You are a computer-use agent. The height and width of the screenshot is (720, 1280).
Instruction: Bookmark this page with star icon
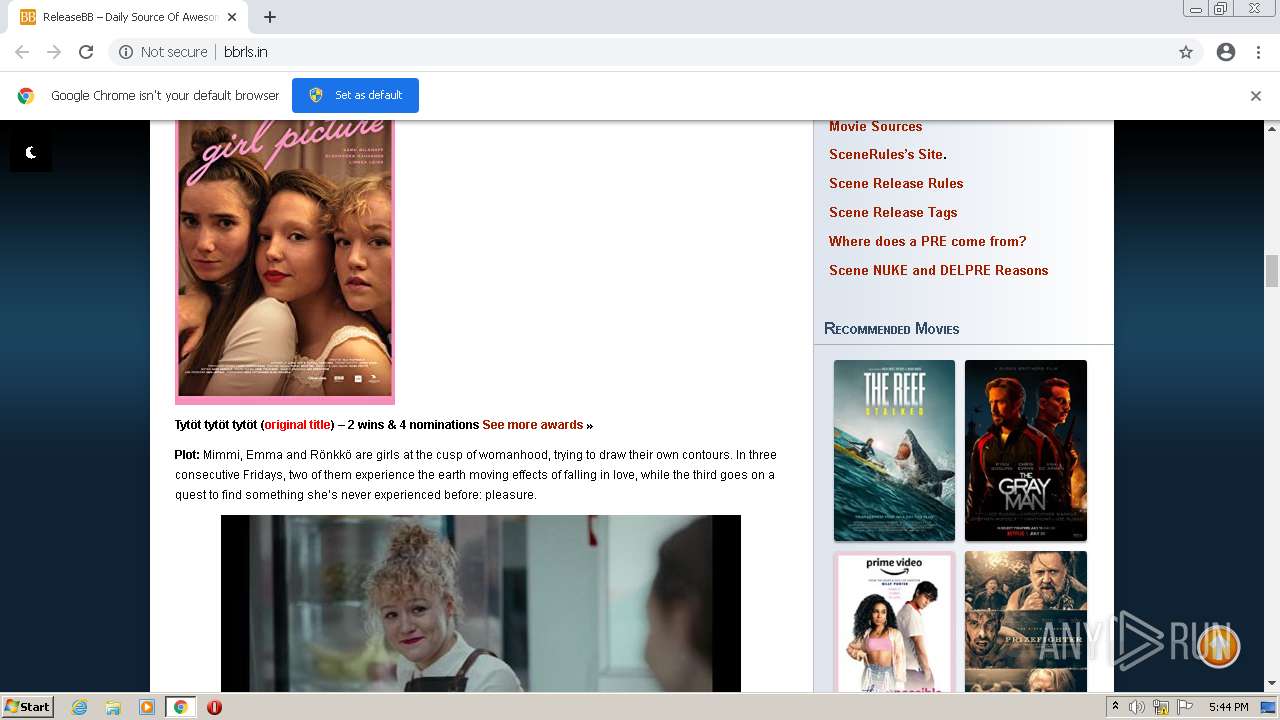click(x=1186, y=52)
